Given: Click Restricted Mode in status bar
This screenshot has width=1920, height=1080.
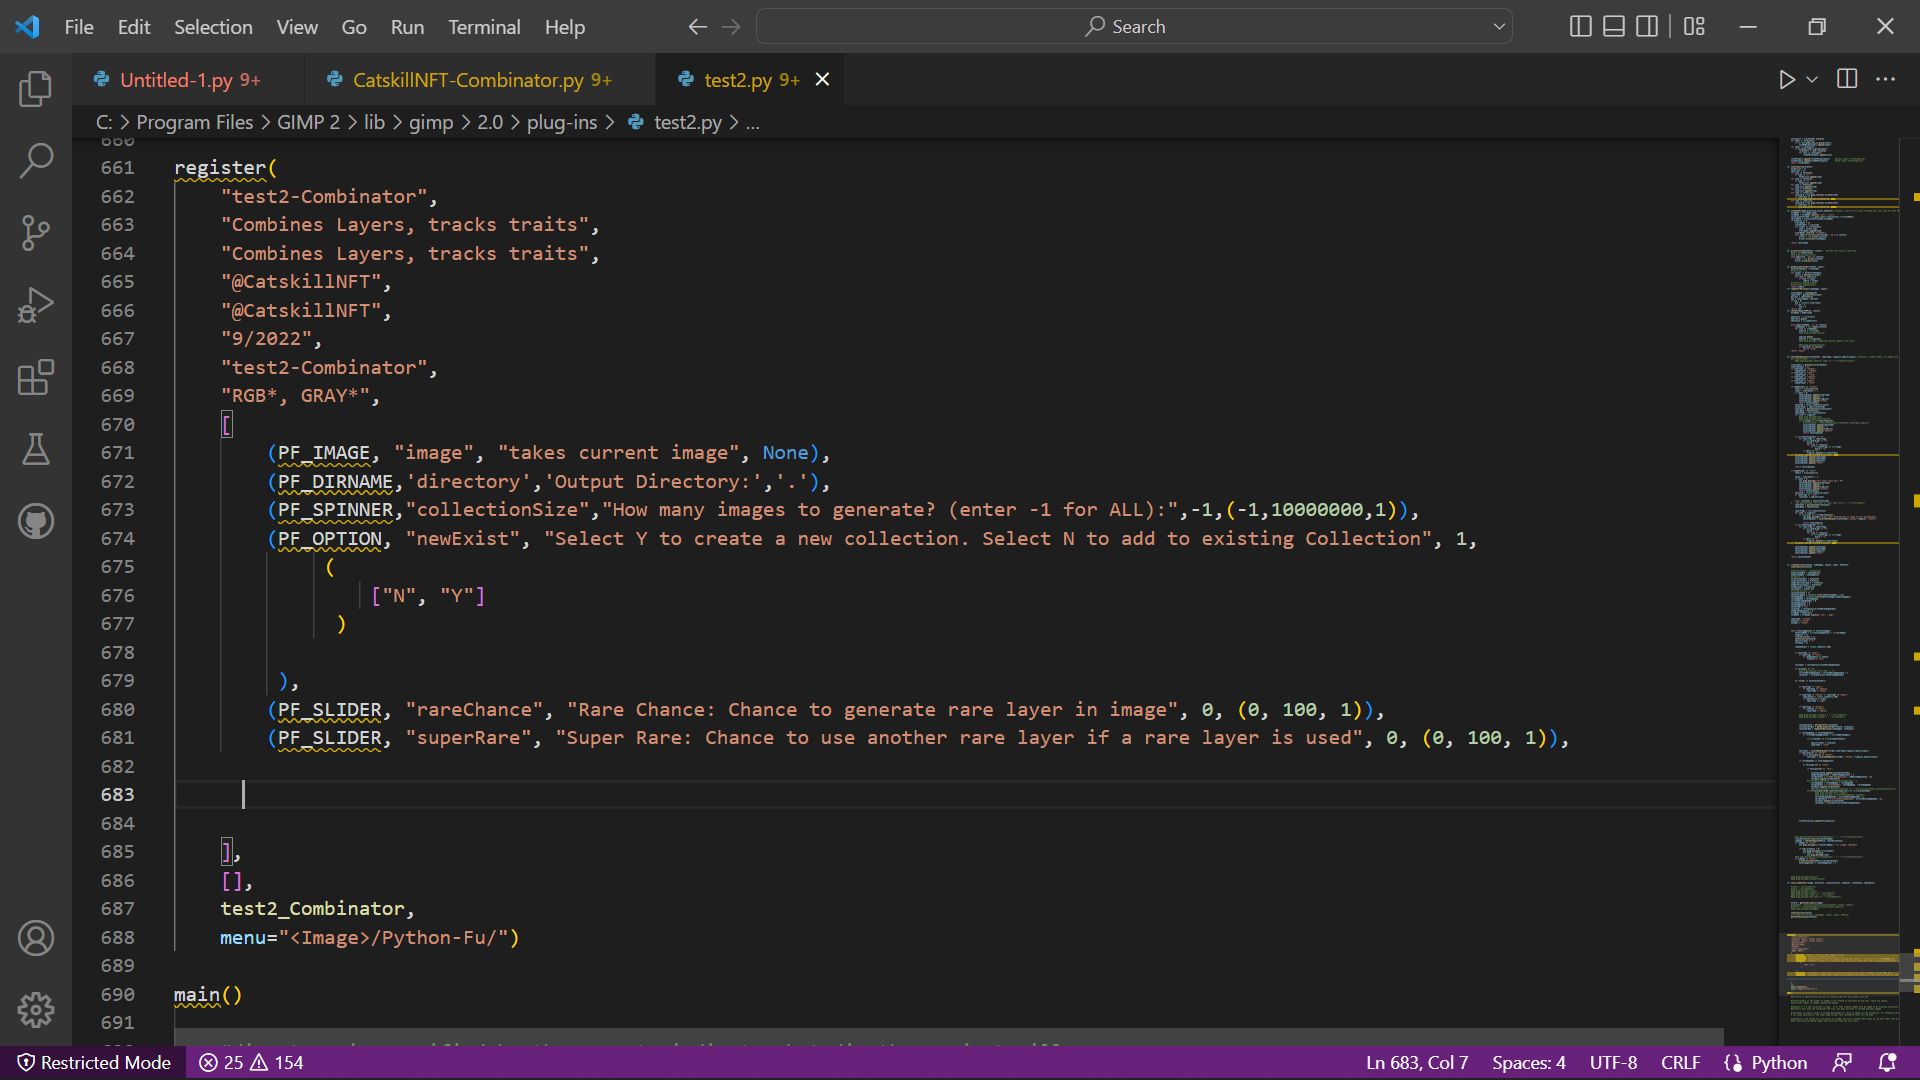Looking at the screenshot, I should 94,1062.
